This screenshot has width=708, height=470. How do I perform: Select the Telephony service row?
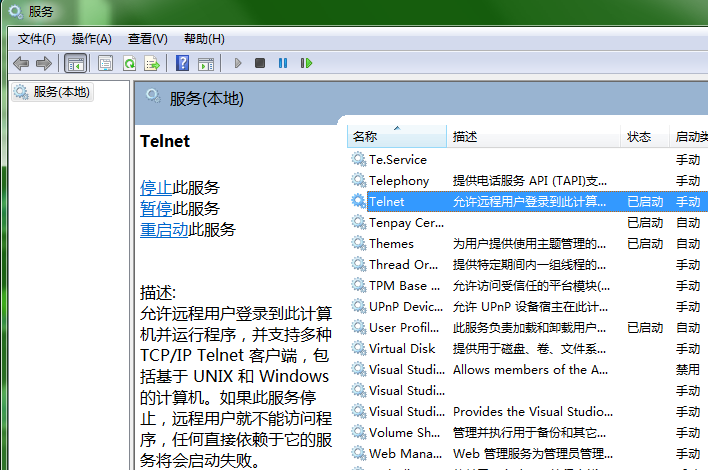(x=527, y=181)
